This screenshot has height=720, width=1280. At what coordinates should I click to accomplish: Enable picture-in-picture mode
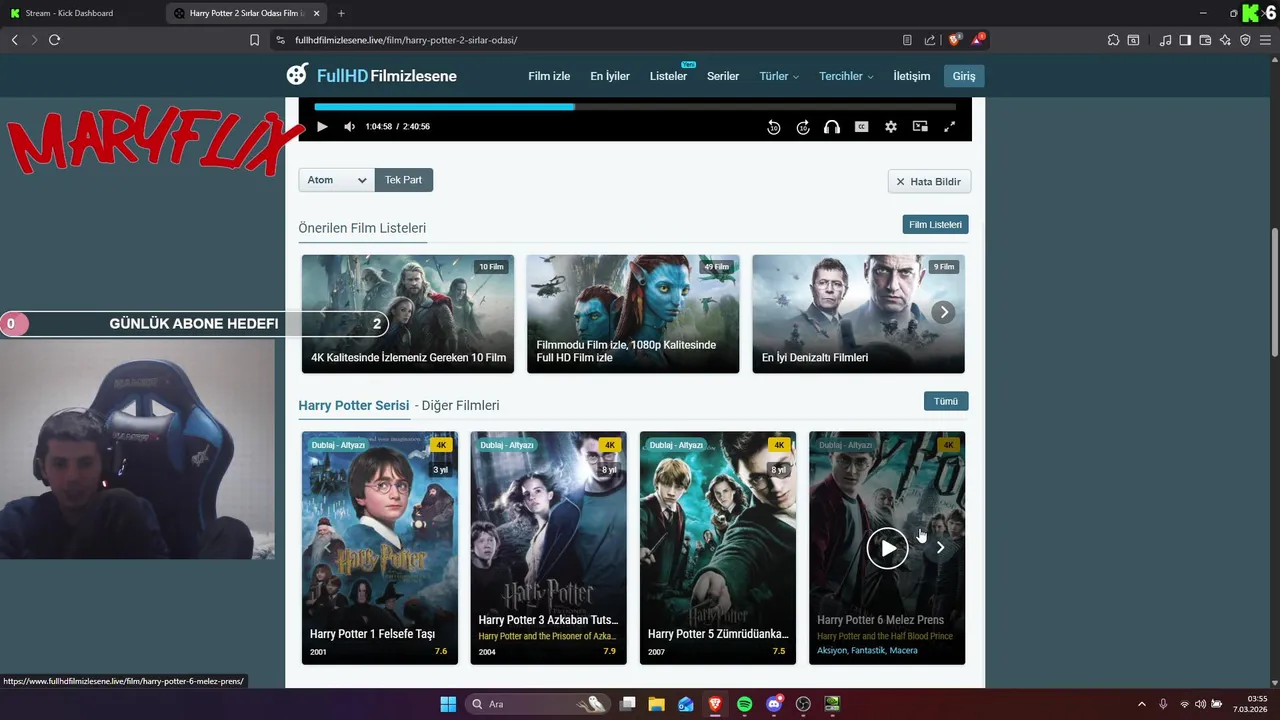pyautogui.click(x=920, y=127)
